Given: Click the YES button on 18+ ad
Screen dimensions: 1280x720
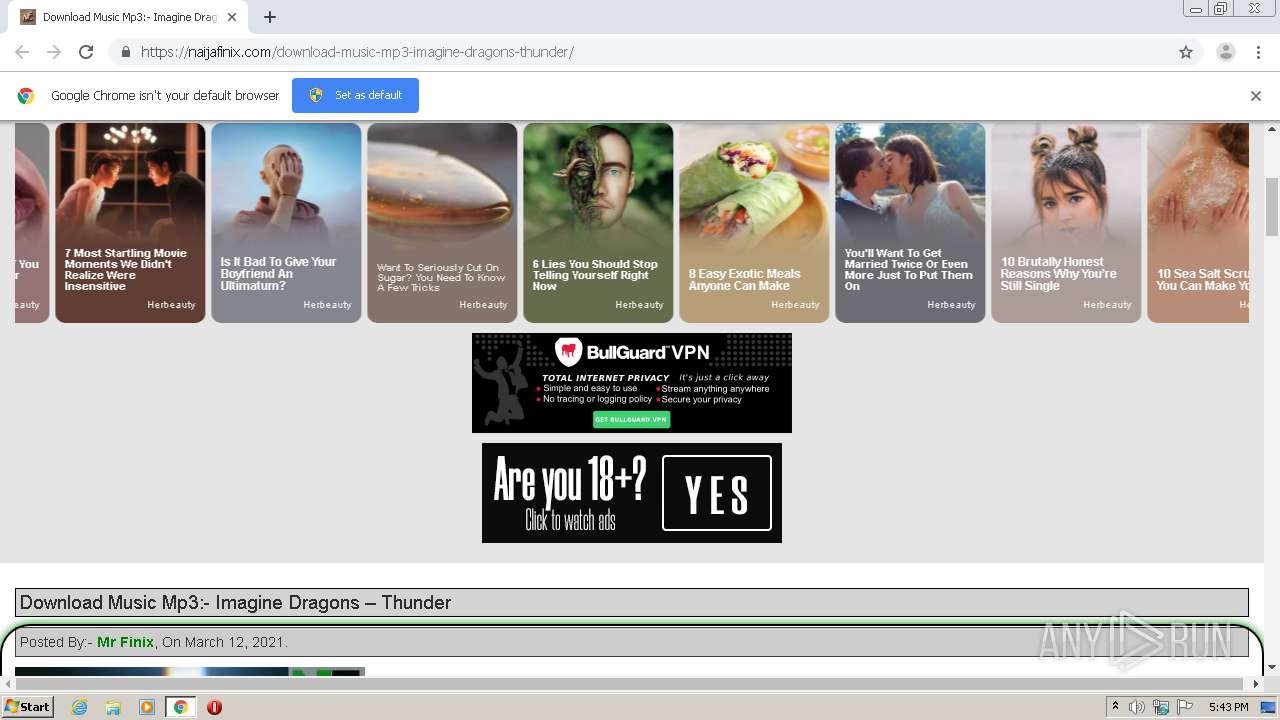Looking at the screenshot, I should tap(717, 493).
